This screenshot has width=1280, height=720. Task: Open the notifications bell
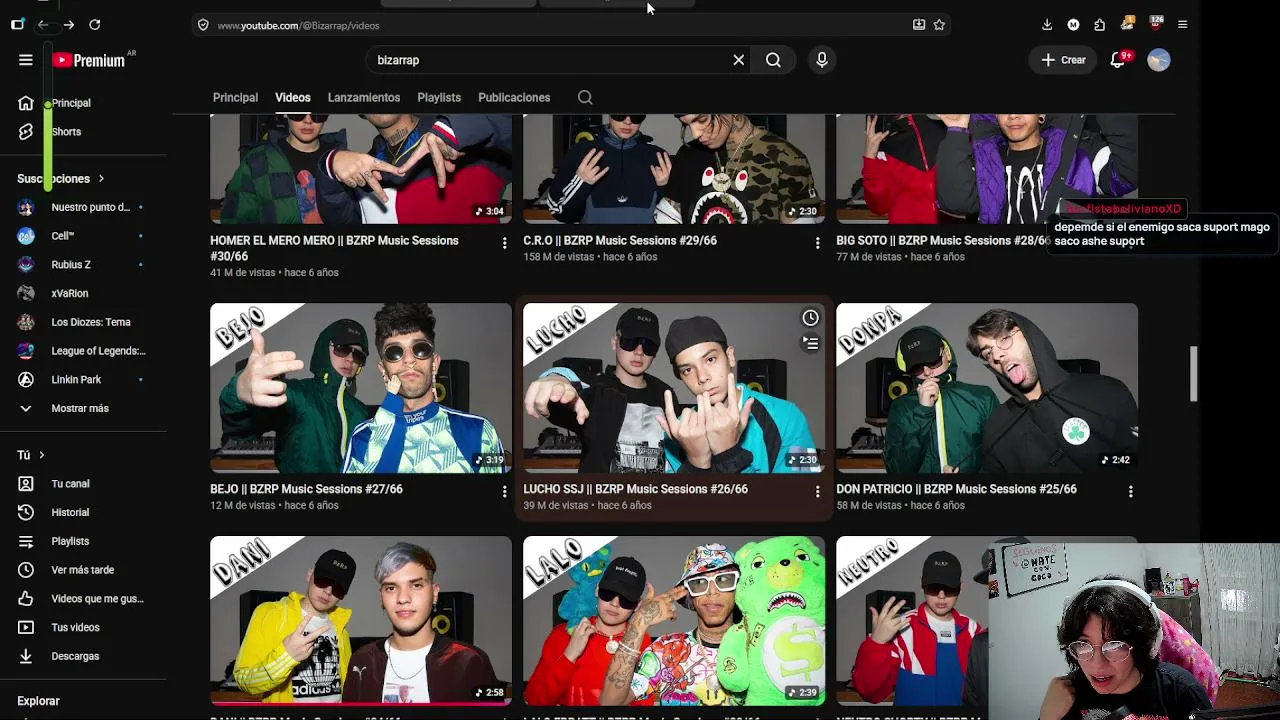1118,60
